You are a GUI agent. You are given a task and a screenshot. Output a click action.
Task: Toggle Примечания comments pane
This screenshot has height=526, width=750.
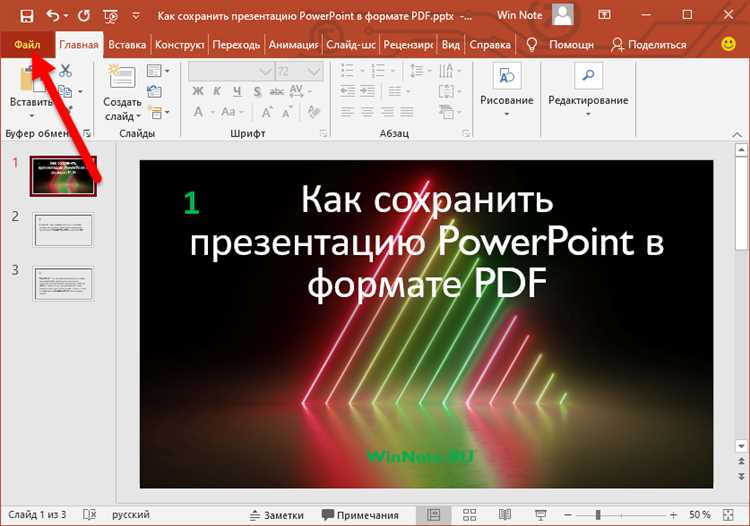point(359,514)
